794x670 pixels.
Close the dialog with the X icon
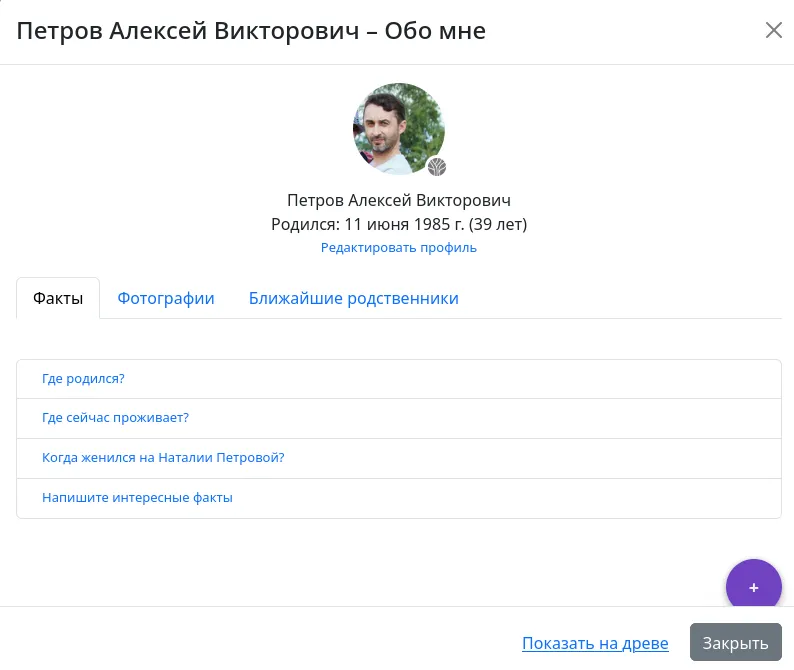tap(773, 30)
